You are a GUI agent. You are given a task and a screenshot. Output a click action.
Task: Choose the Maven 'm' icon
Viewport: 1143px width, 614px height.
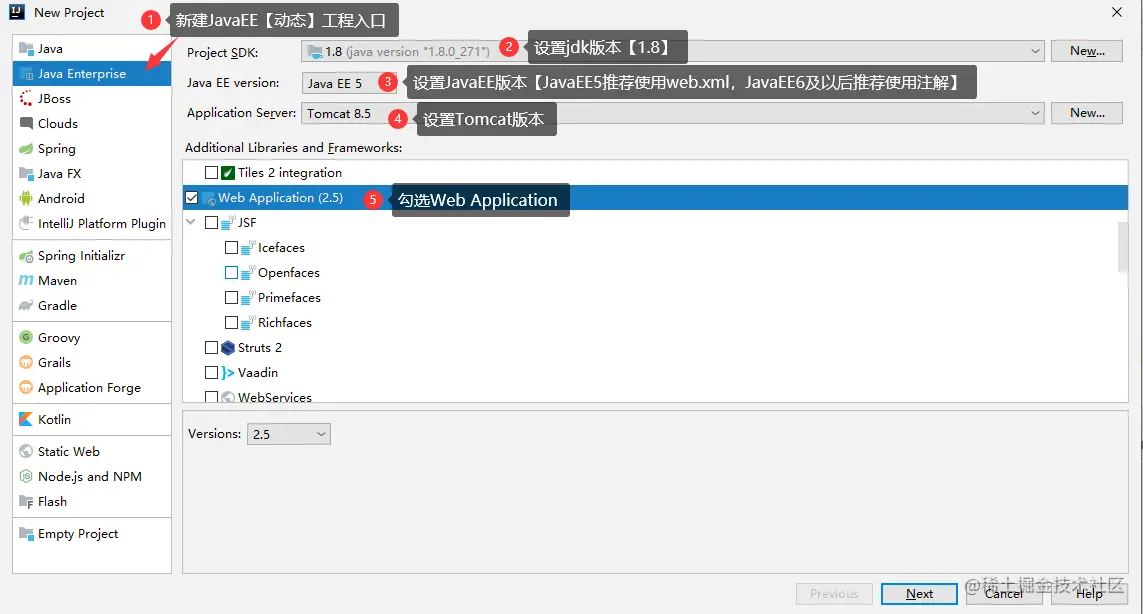tap(26, 281)
